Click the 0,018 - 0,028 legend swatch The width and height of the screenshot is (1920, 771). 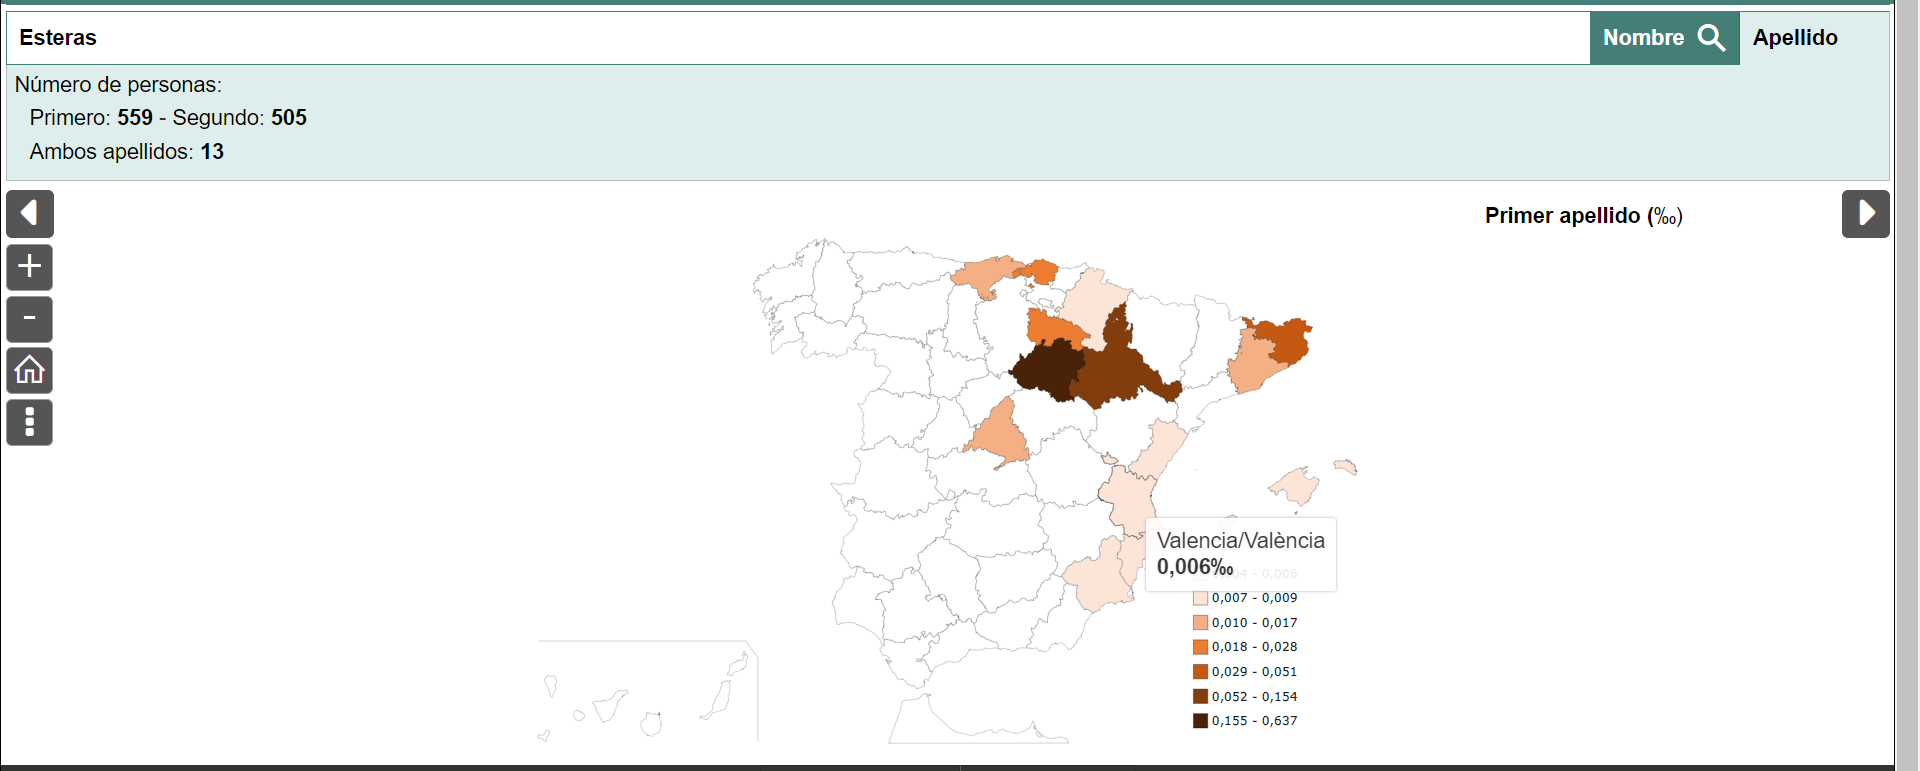(1200, 647)
